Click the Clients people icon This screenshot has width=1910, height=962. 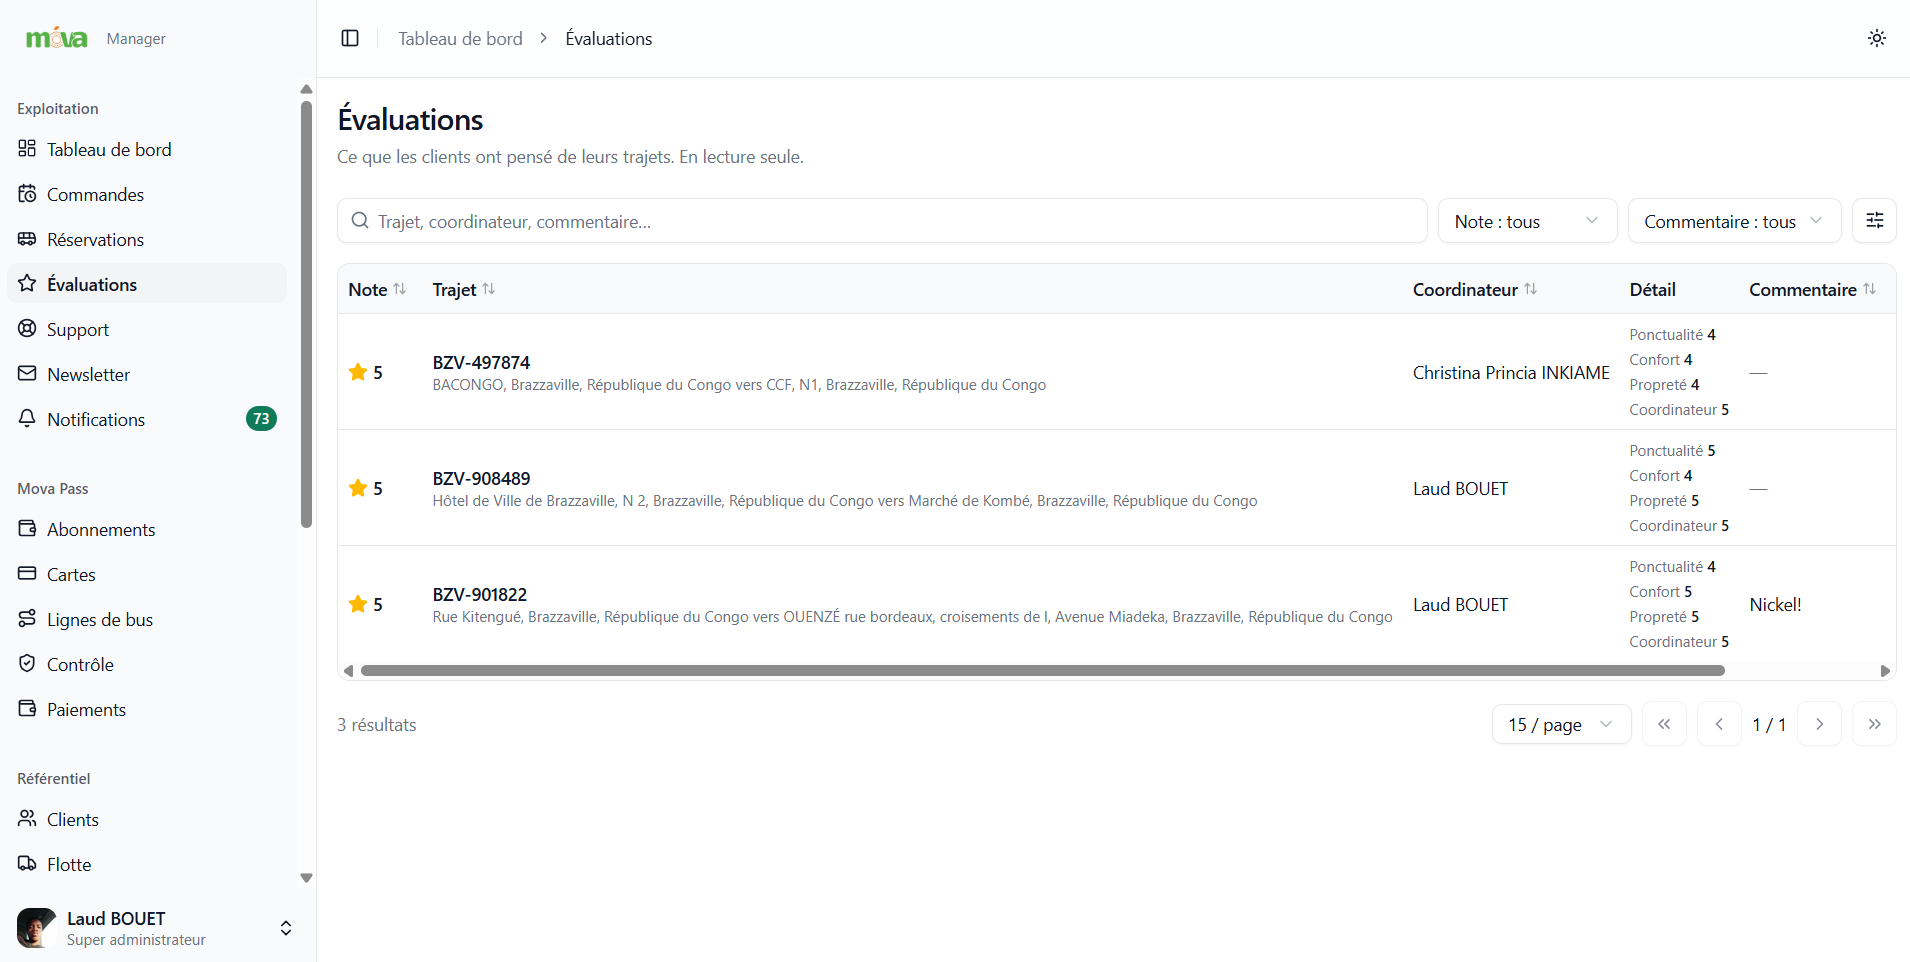click(27, 818)
